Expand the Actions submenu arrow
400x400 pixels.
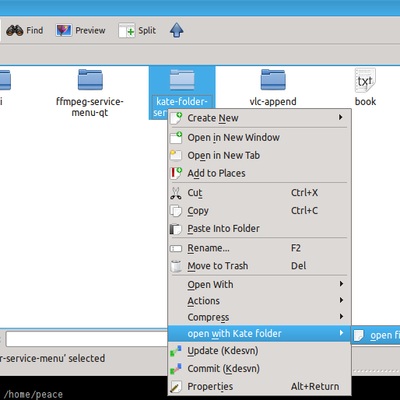click(x=341, y=300)
